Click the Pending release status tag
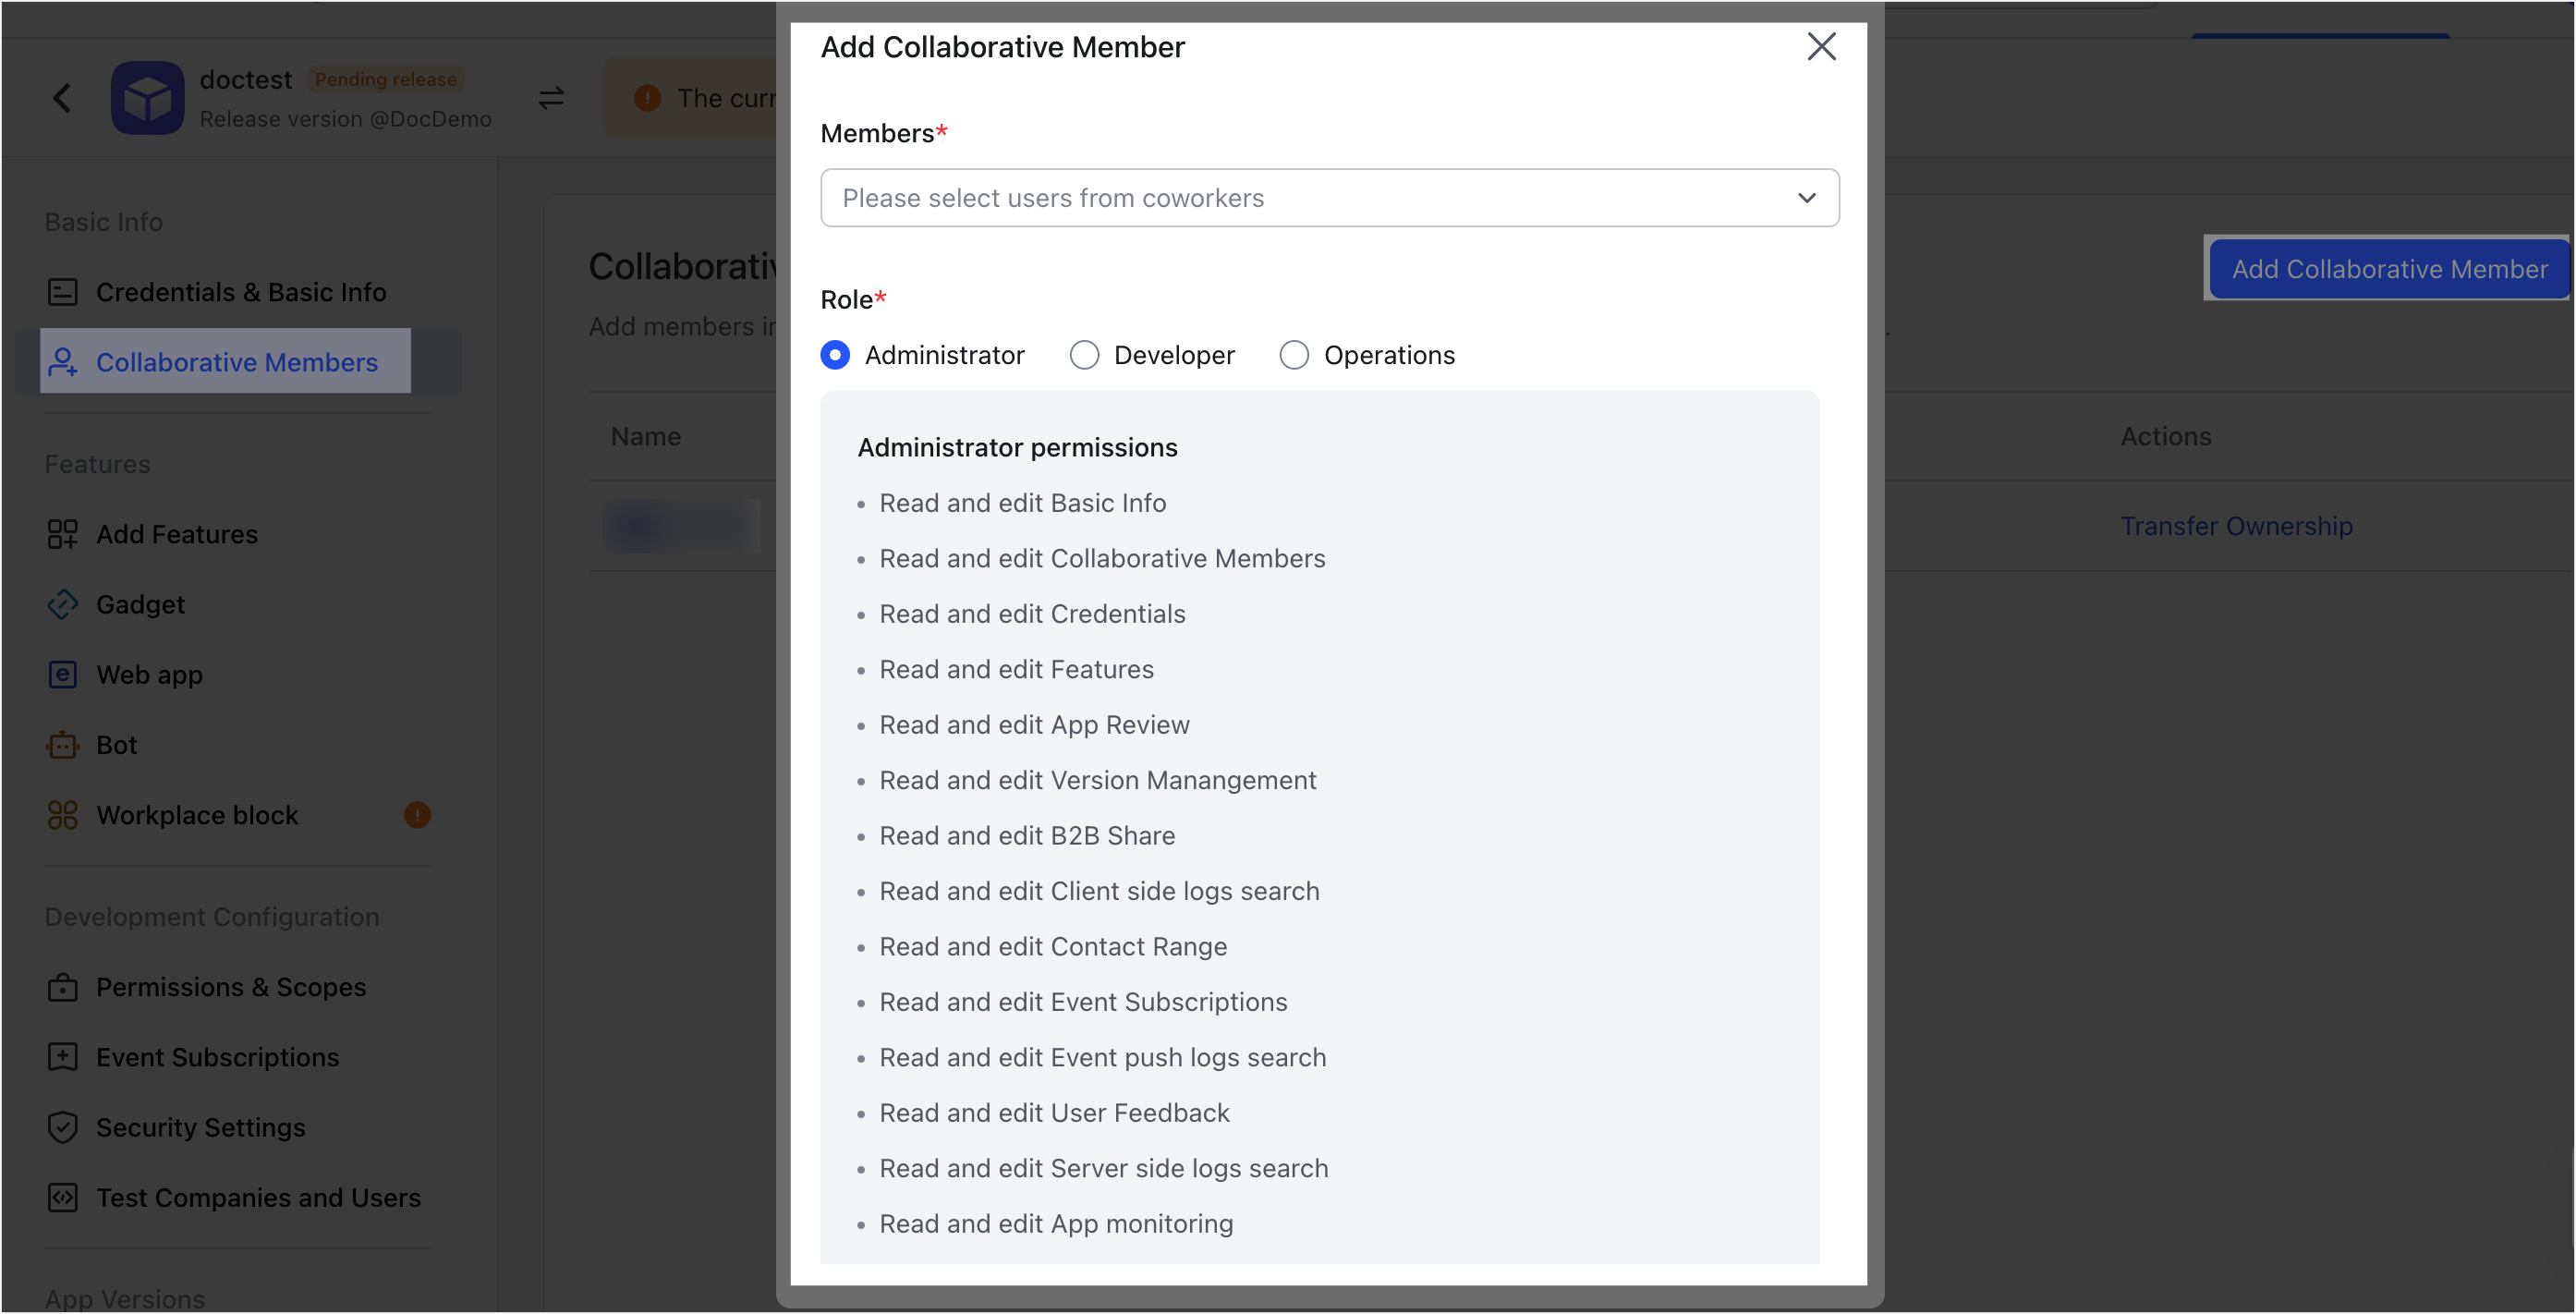 [386, 79]
